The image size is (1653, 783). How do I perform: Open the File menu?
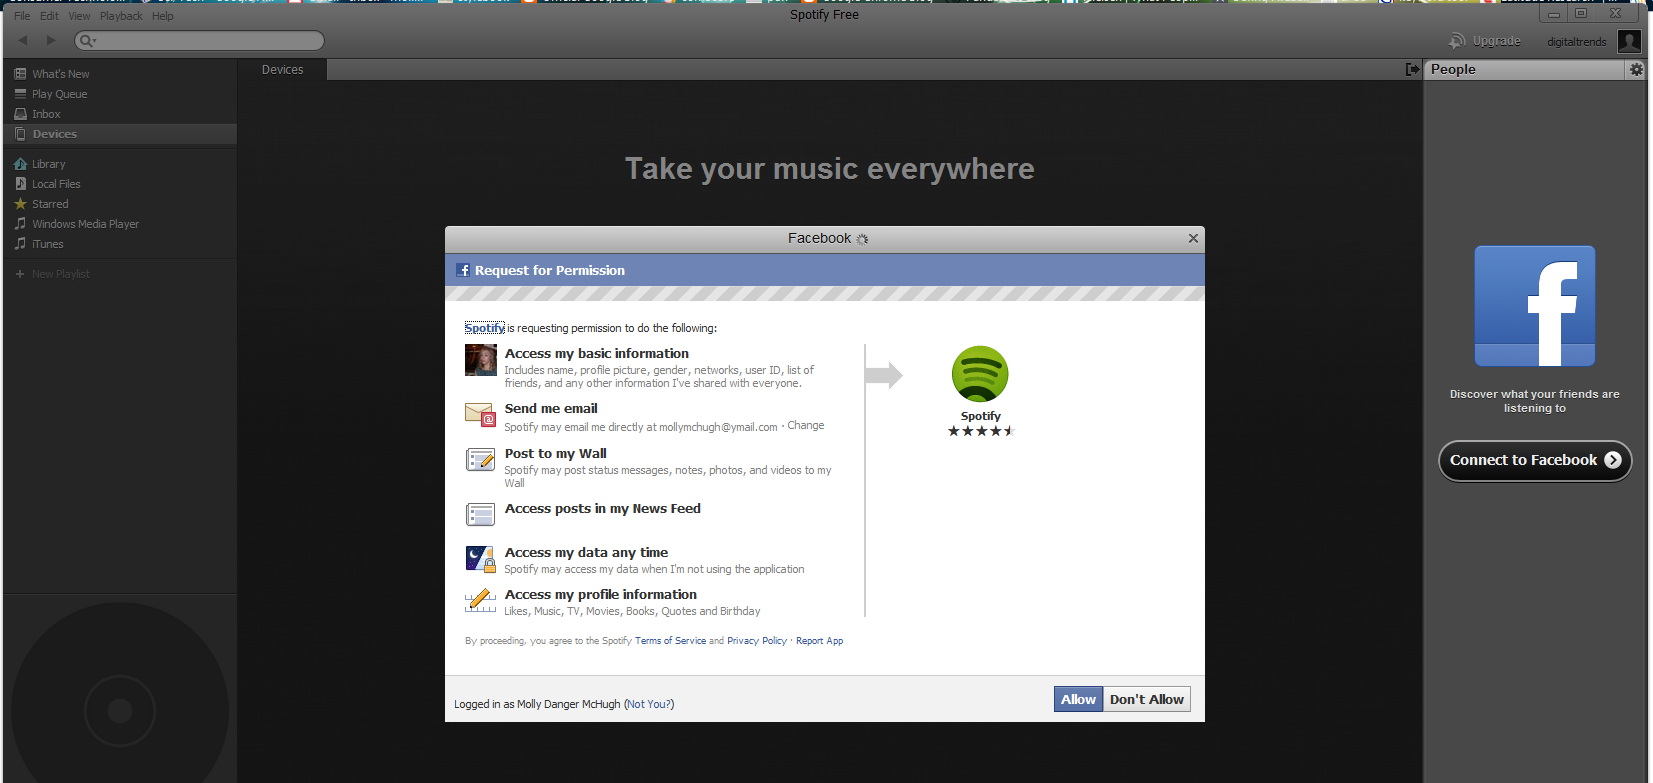point(22,16)
